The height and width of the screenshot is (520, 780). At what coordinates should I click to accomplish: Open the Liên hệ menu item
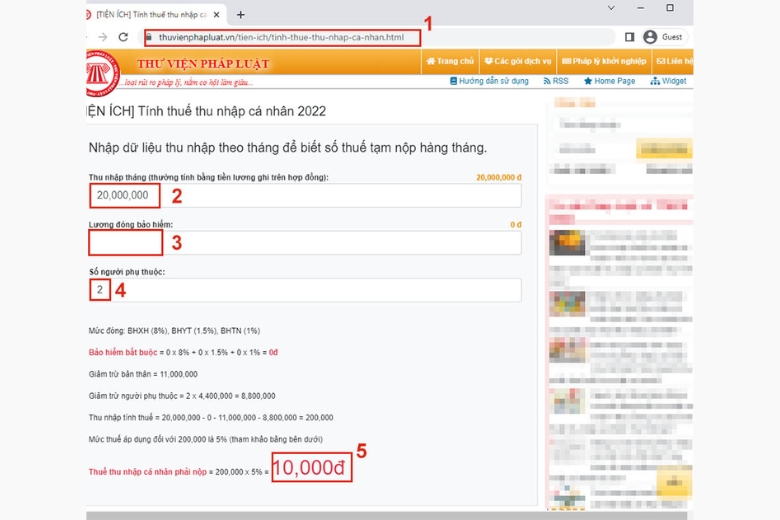(675, 61)
